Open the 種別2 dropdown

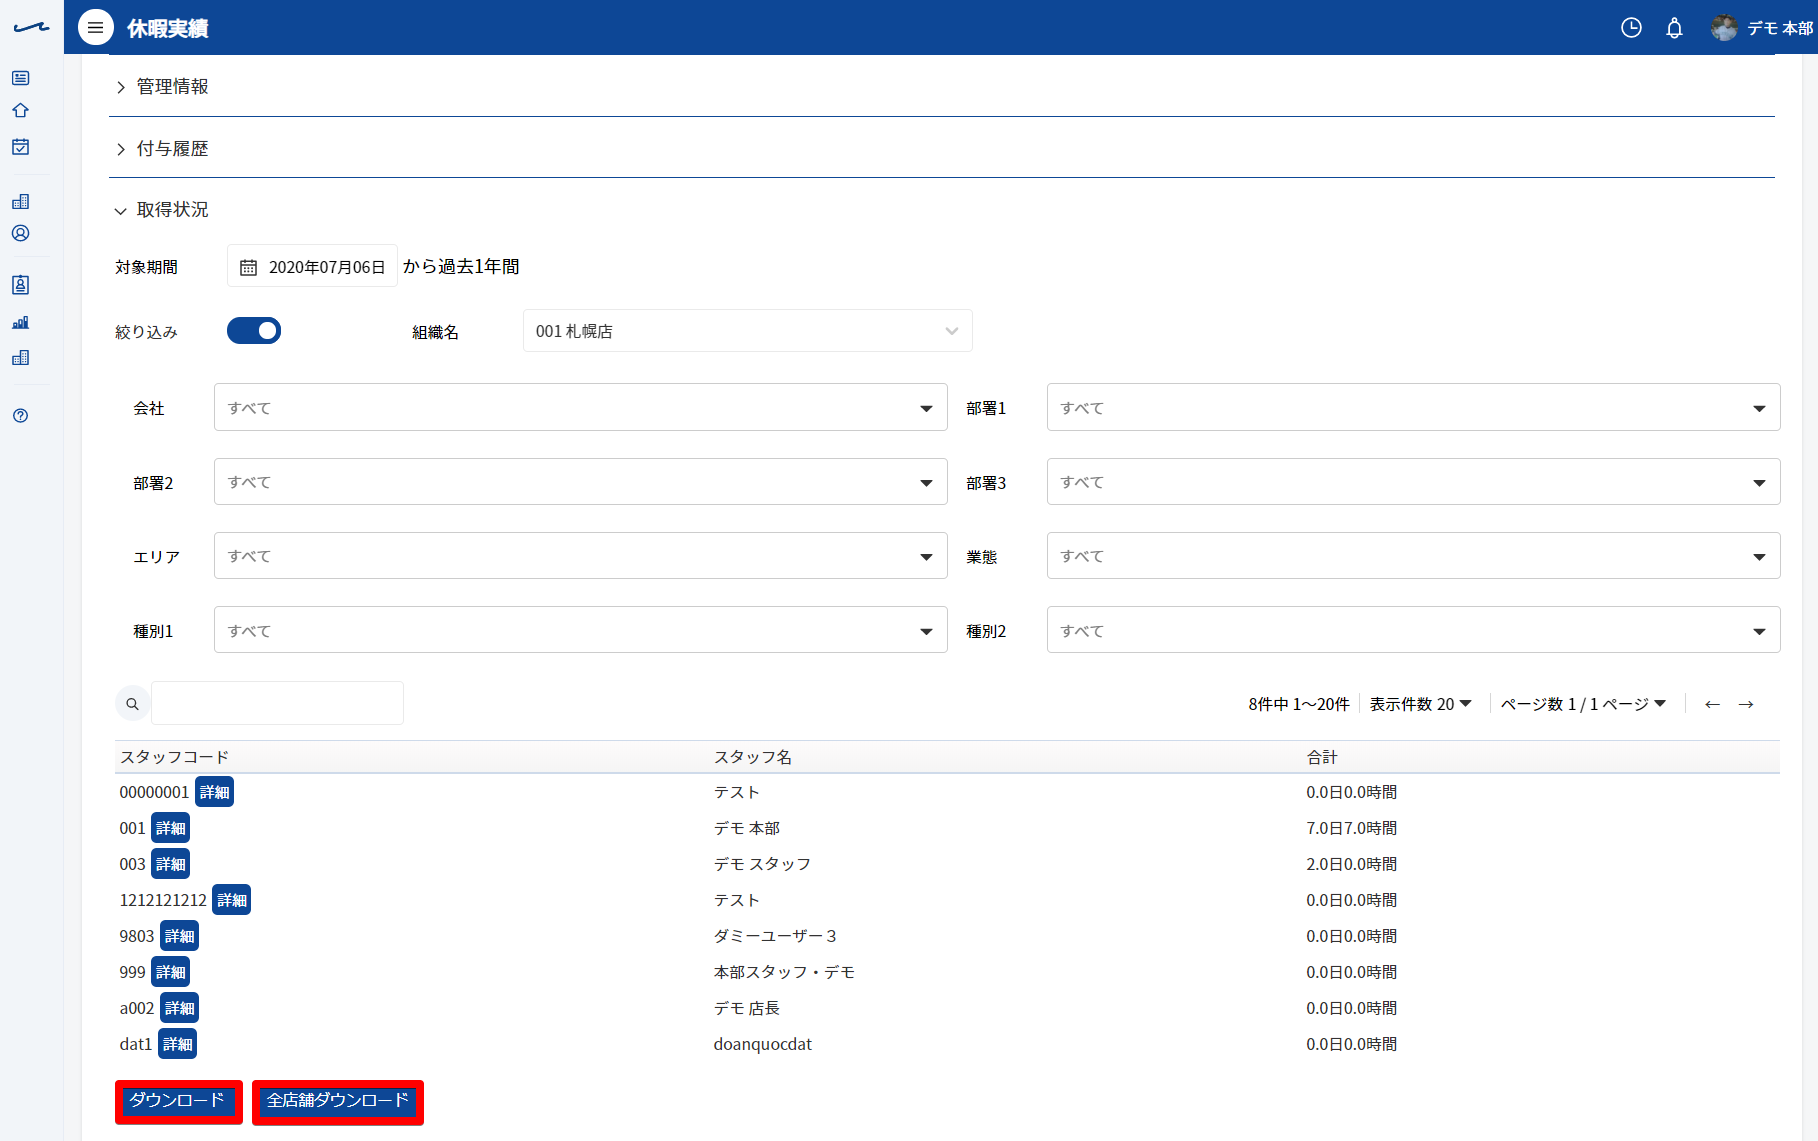[x=1413, y=630]
